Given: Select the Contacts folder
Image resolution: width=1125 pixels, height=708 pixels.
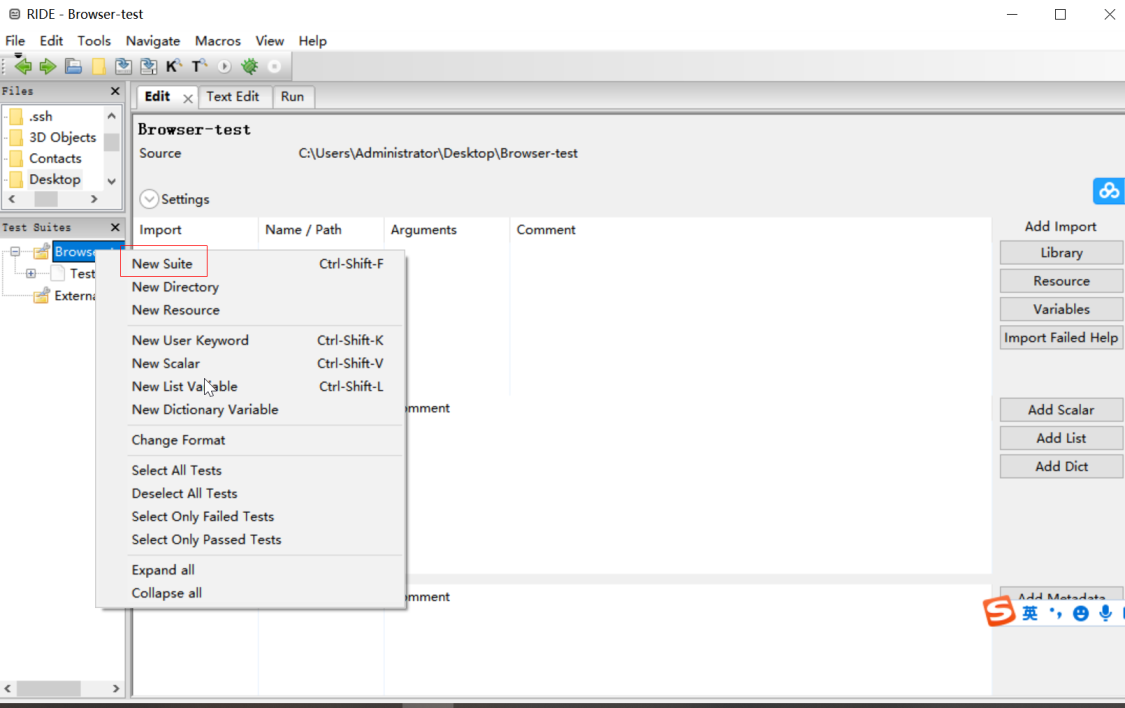Looking at the screenshot, I should 55,159.
